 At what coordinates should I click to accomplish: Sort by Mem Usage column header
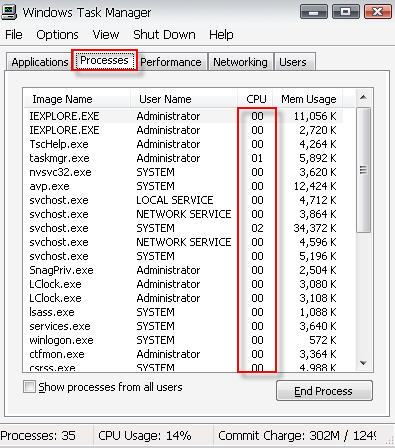[309, 99]
